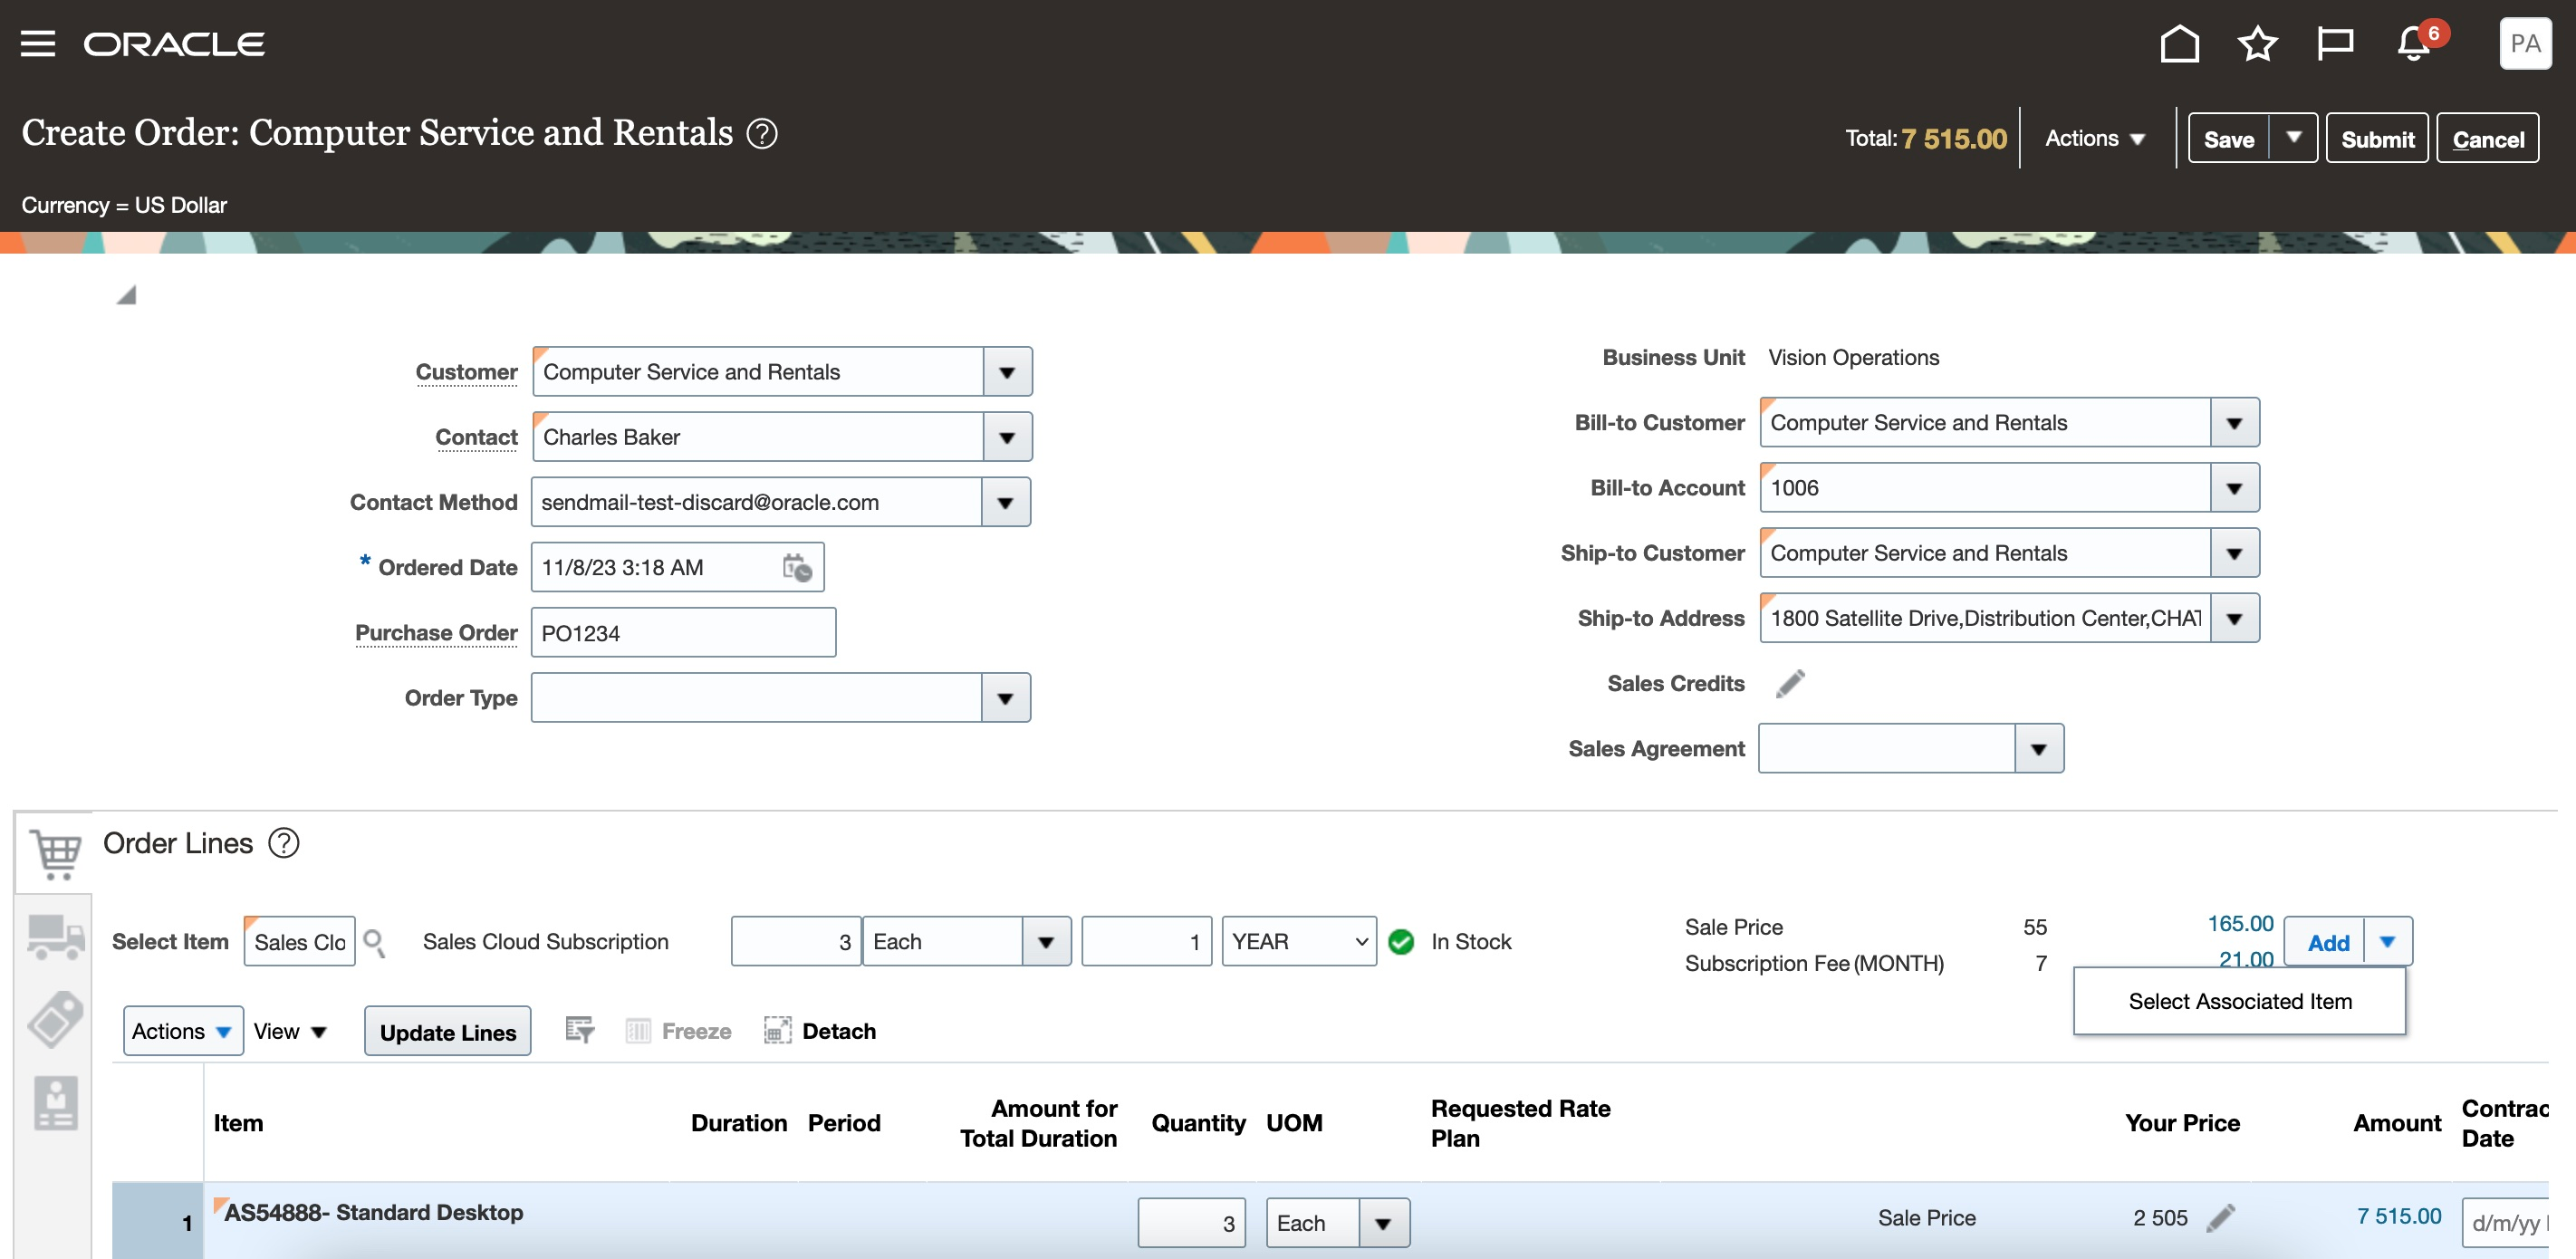Click 165.00 sale price link

pos(2240,923)
